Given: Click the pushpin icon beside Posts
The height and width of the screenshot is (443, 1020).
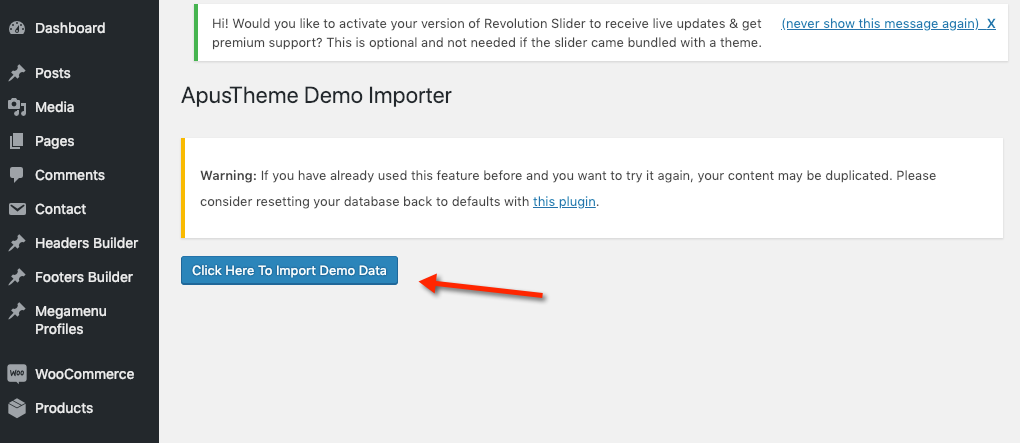Looking at the screenshot, I should [17, 73].
